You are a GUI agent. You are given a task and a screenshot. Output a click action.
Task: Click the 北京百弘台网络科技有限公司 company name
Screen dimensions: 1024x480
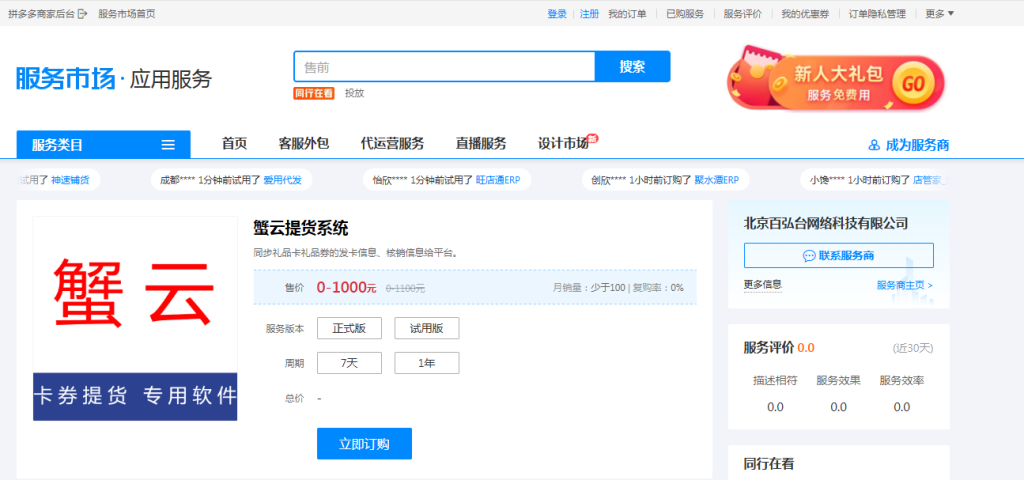826,223
